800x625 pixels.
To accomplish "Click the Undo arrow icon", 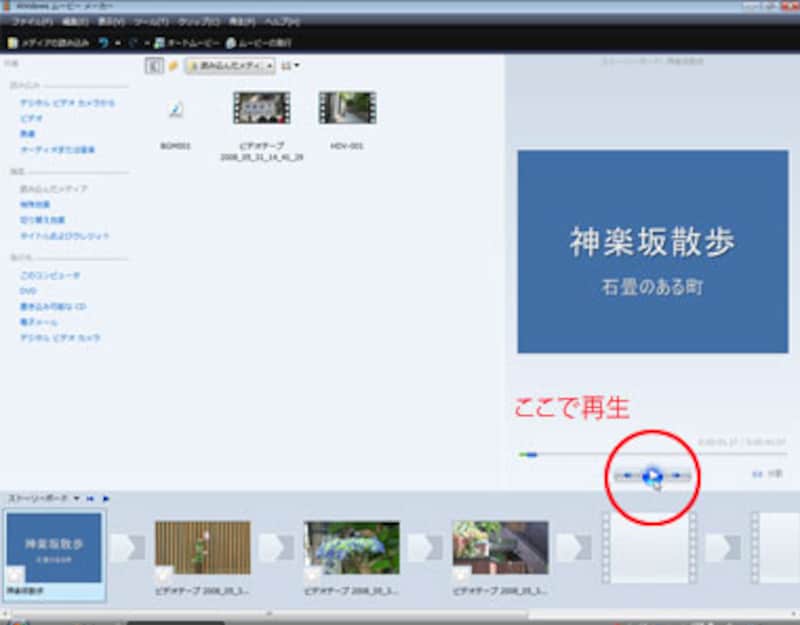I will [x=104, y=43].
